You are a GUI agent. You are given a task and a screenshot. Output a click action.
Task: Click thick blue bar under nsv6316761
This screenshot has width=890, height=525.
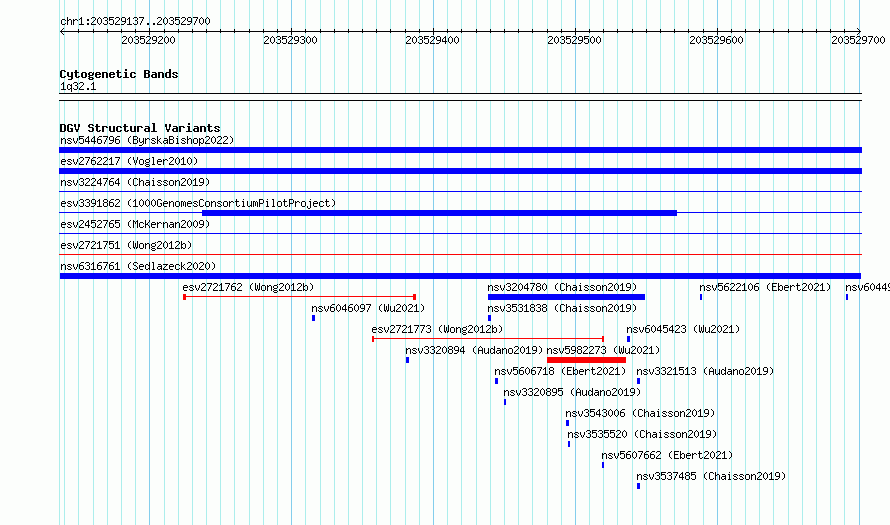[x=460, y=276]
